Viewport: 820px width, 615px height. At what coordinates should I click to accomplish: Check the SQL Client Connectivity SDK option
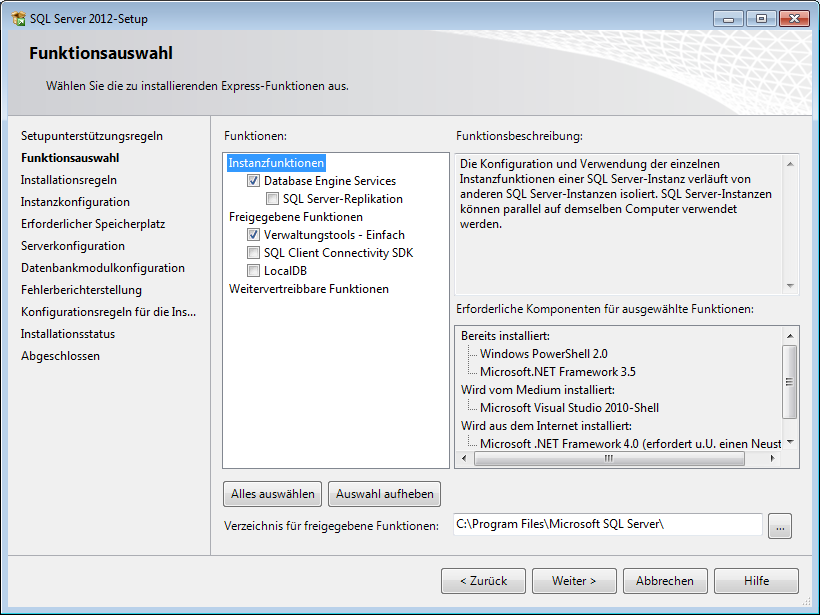click(x=254, y=253)
